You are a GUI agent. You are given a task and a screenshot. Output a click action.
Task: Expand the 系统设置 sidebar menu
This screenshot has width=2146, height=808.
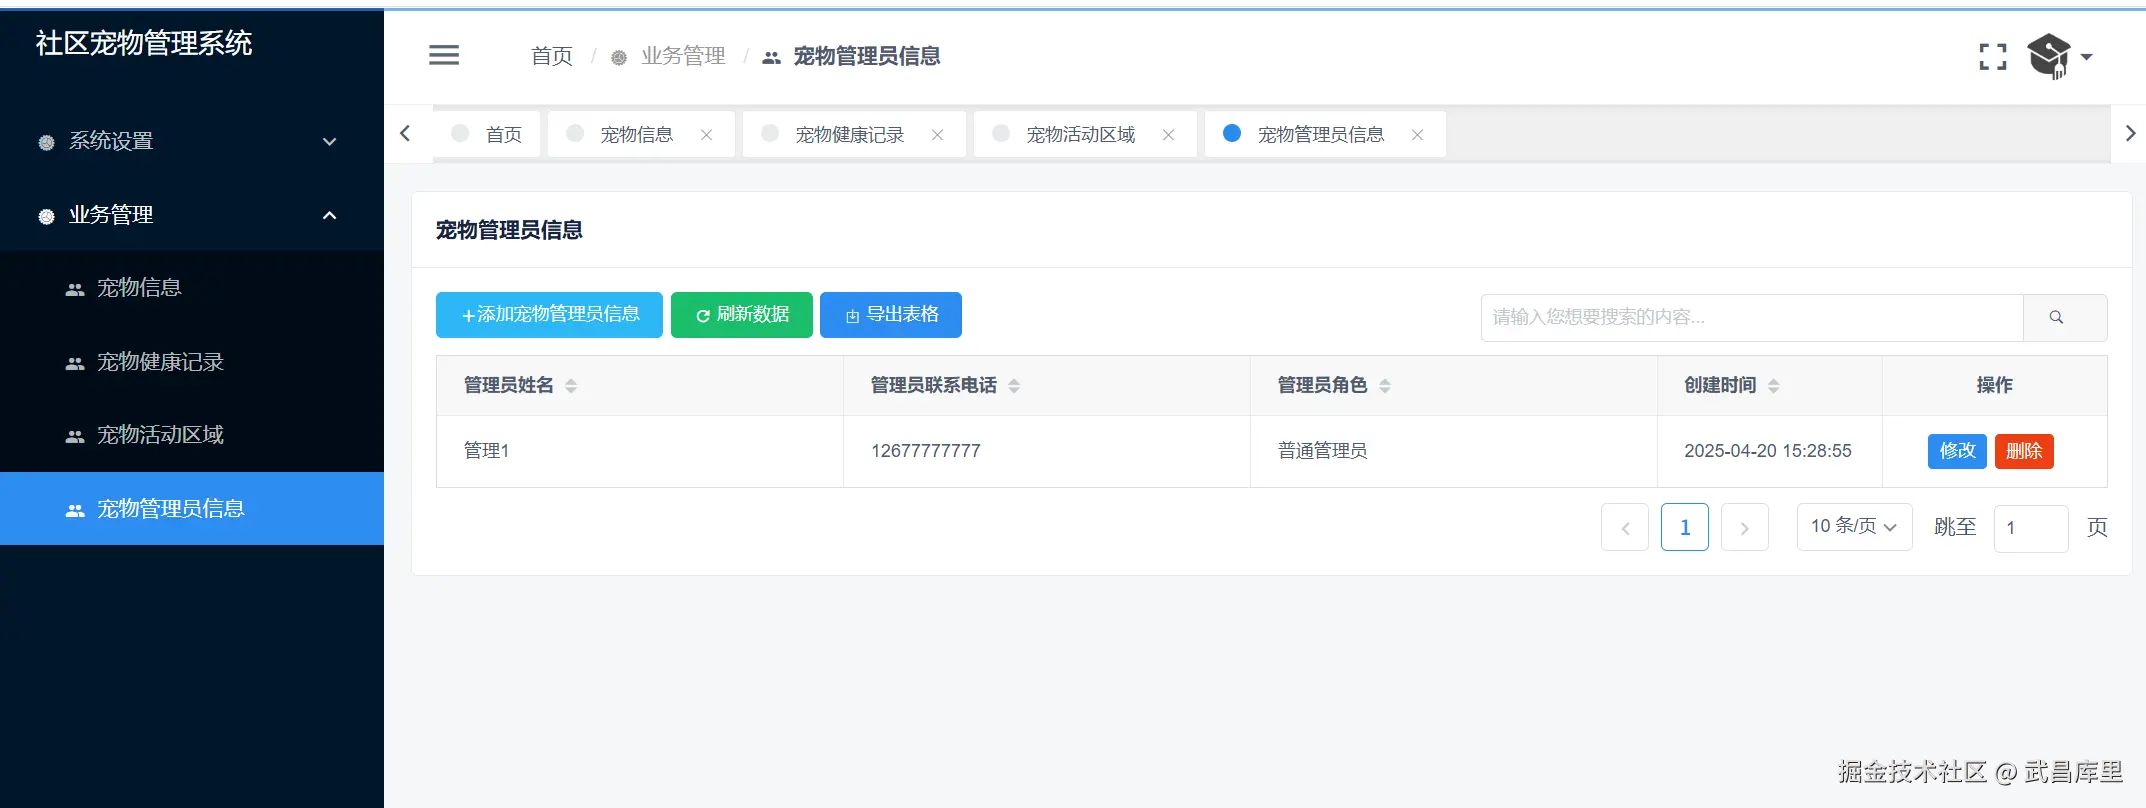coord(192,141)
